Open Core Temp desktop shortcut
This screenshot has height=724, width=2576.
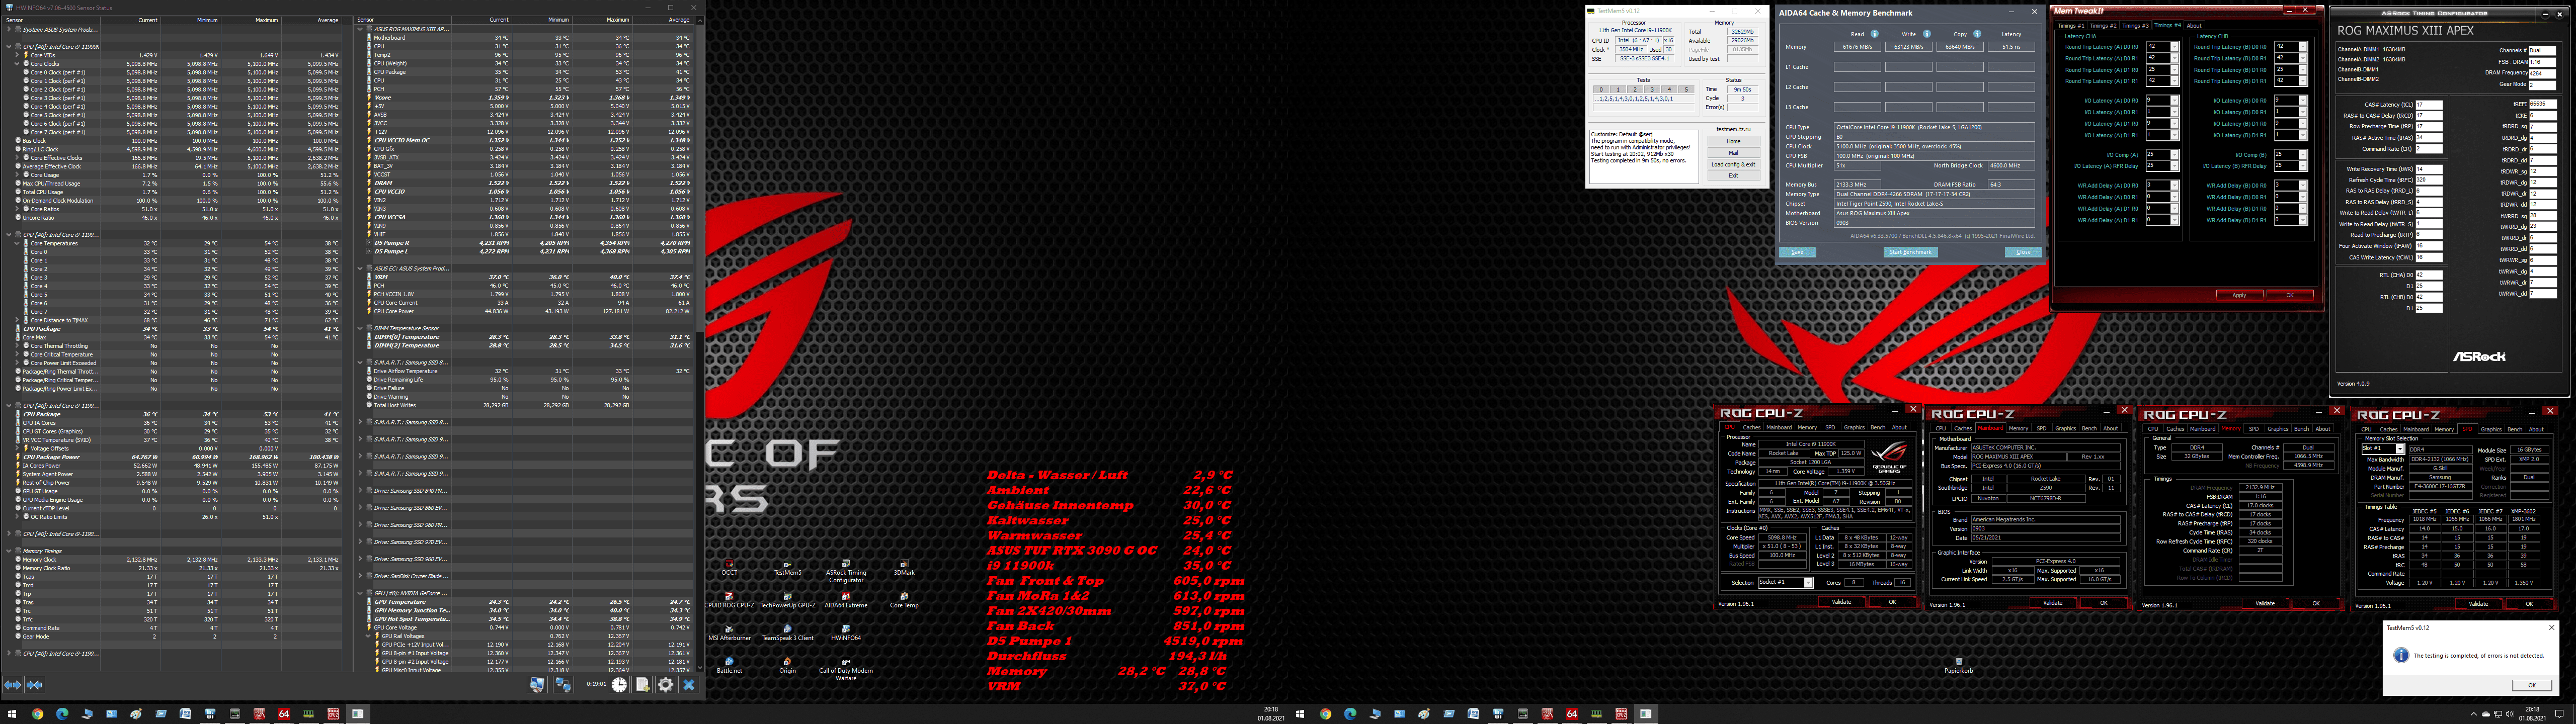tap(905, 599)
